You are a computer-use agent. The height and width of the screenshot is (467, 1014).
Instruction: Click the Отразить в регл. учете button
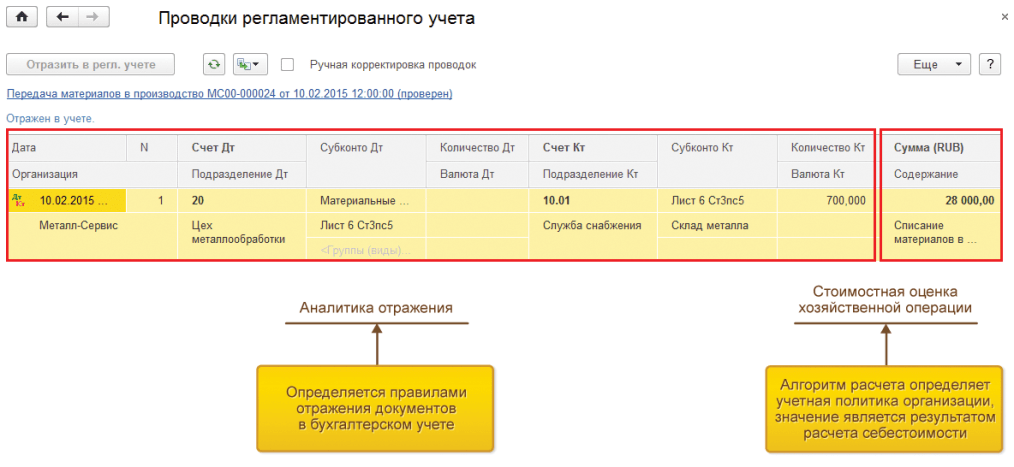click(91, 64)
